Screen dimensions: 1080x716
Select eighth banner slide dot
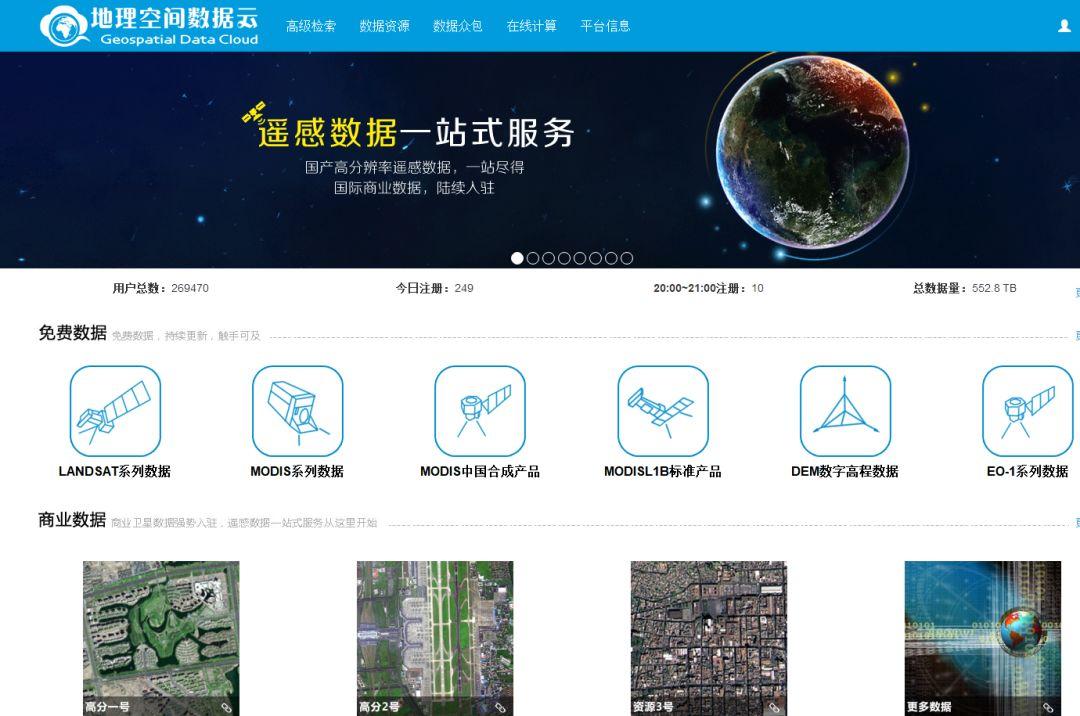coord(627,258)
